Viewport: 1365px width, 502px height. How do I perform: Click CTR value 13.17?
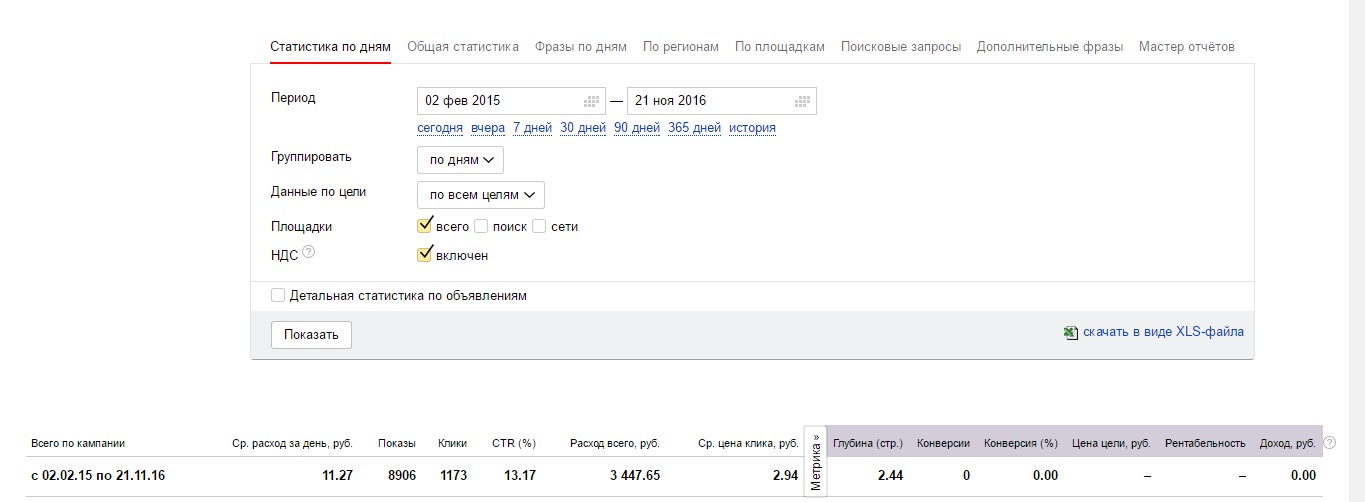click(521, 476)
